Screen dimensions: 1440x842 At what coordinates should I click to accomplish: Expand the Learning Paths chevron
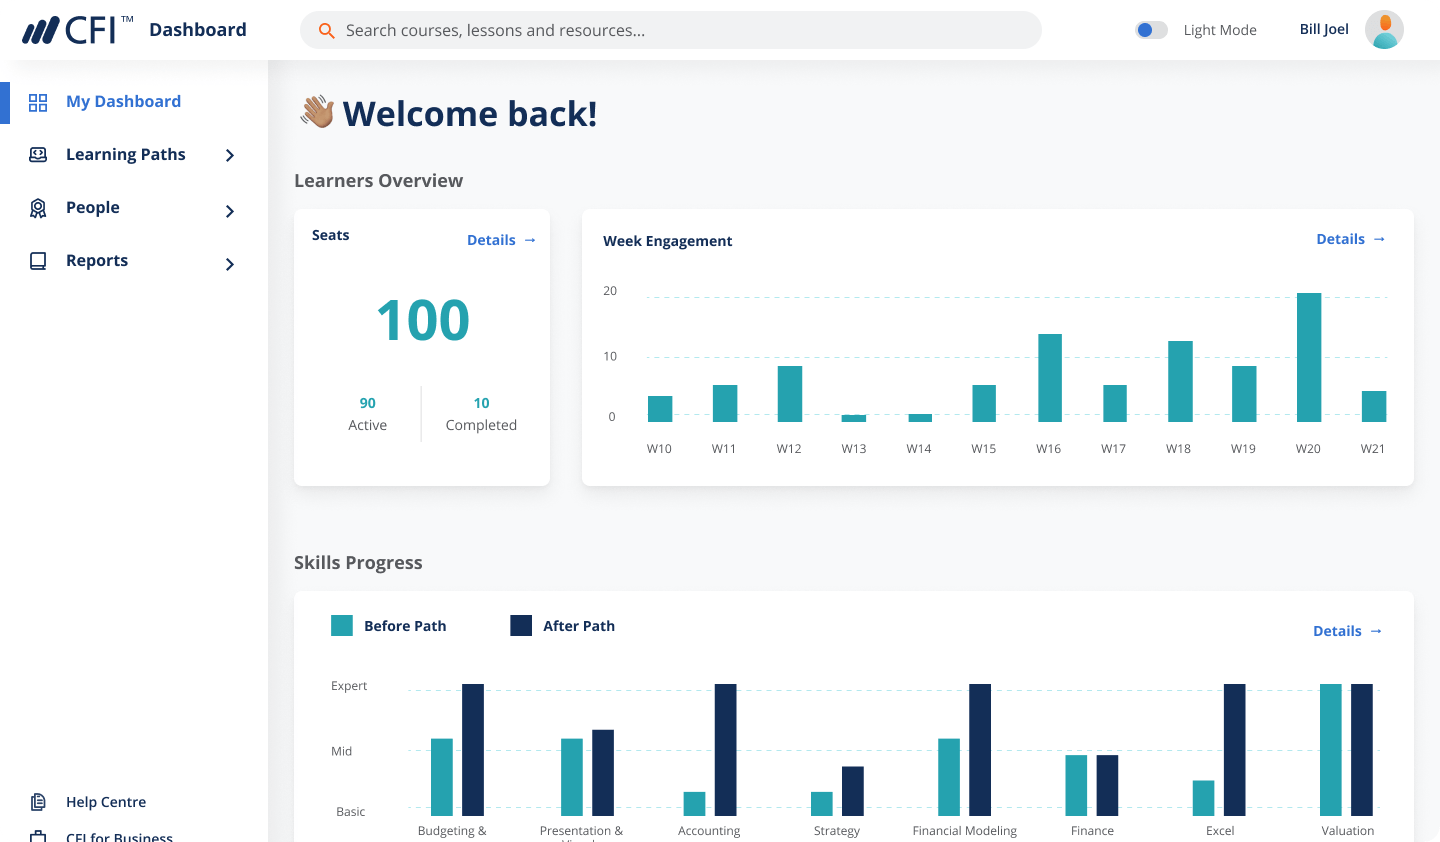click(230, 155)
